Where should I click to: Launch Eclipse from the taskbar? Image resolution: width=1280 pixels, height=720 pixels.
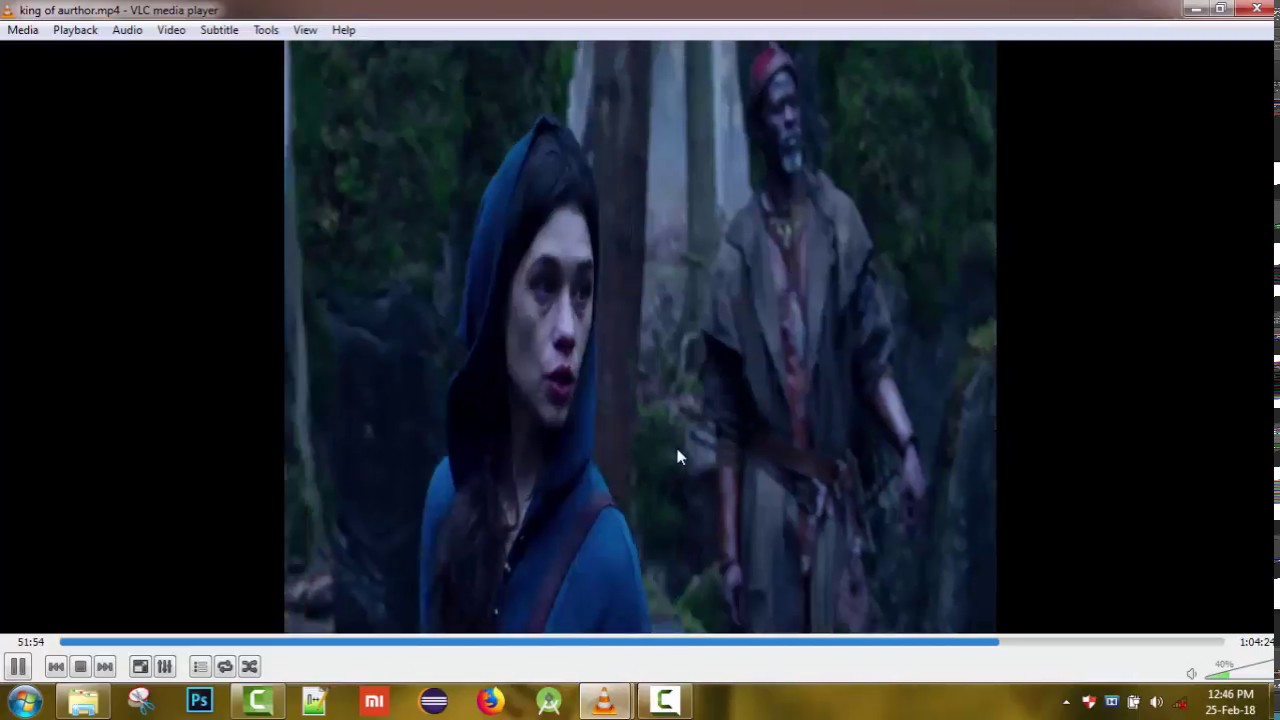(x=433, y=701)
